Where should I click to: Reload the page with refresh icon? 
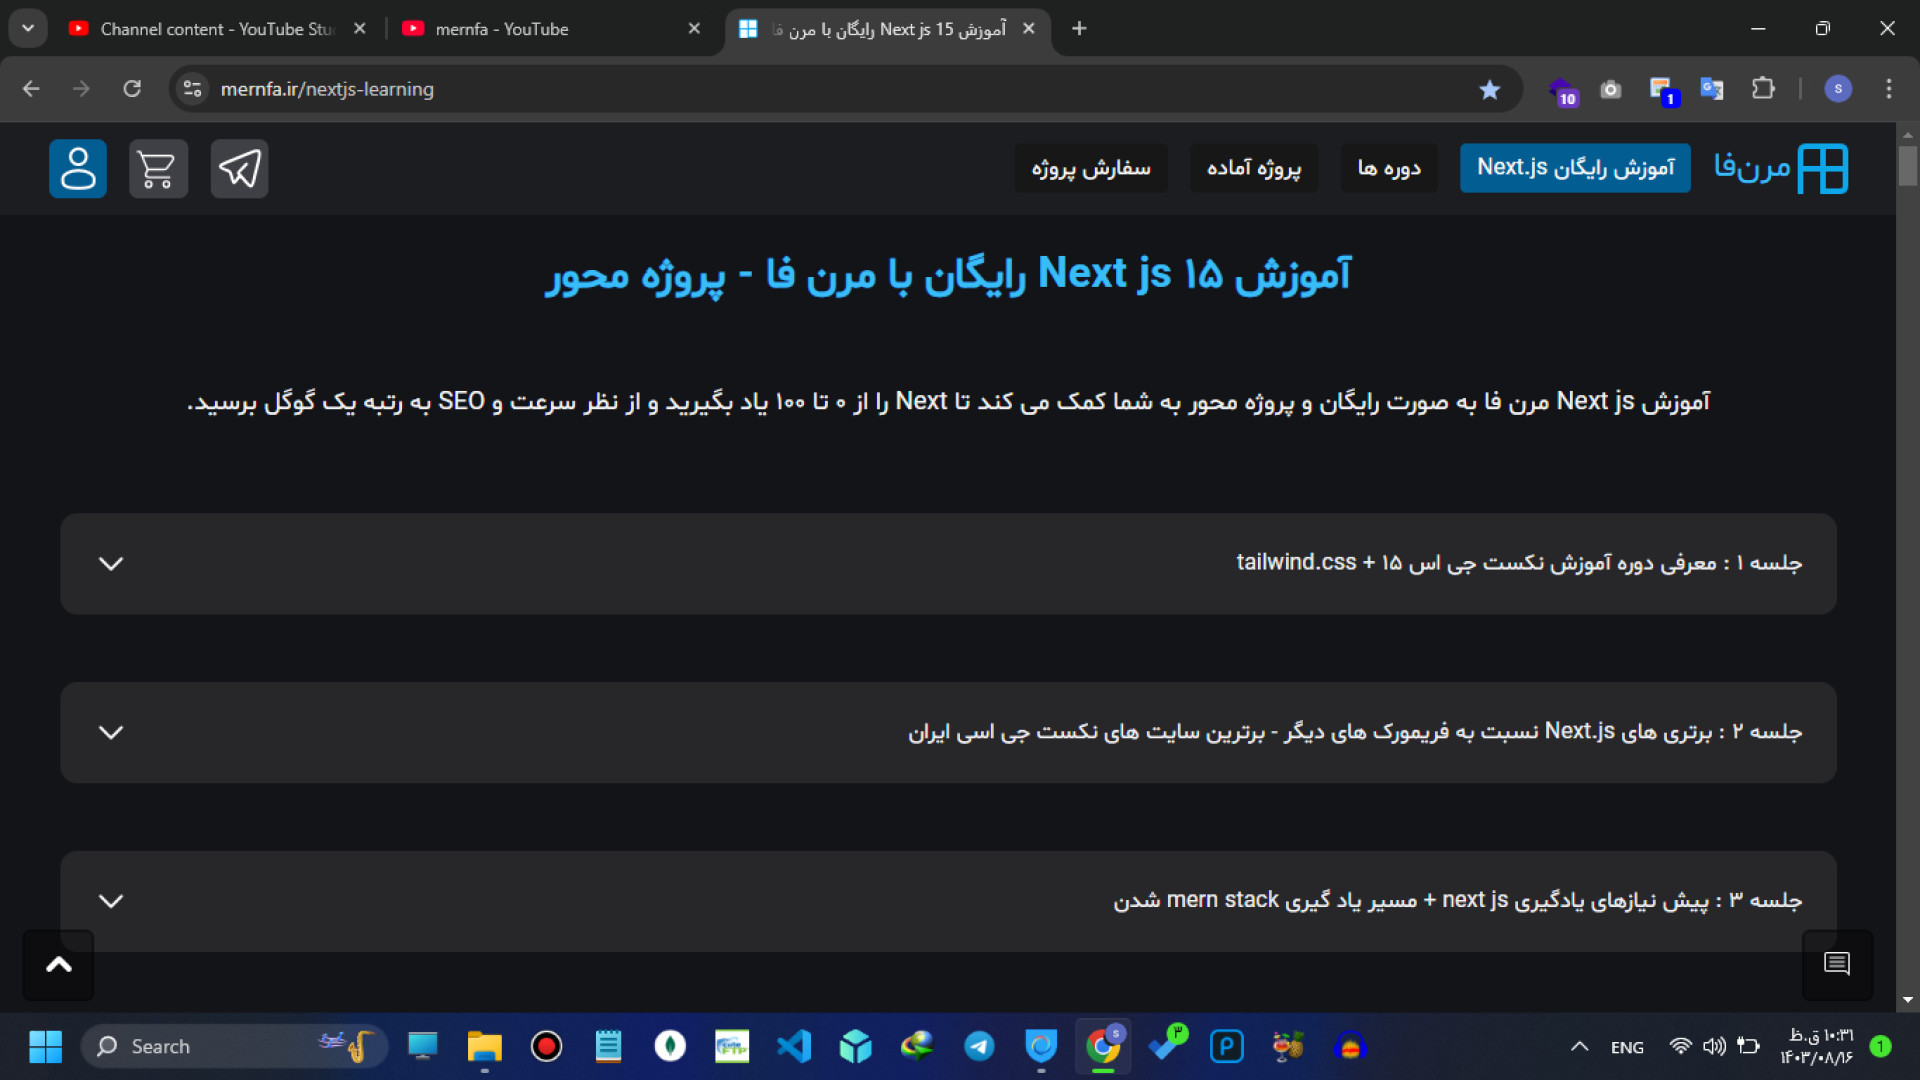132,89
